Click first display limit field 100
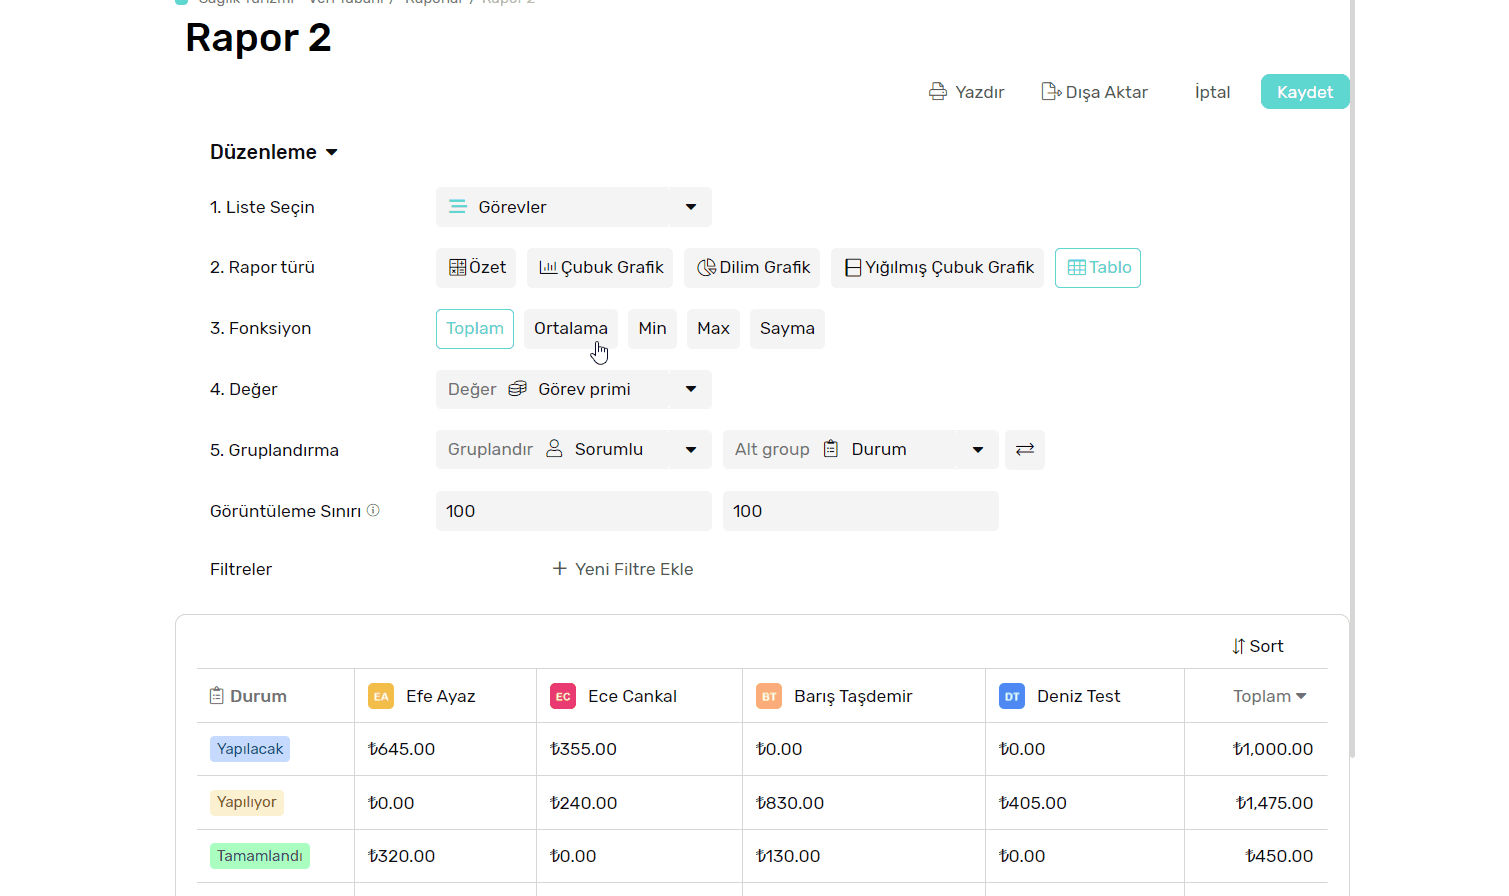This screenshot has height=896, width=1509. pyautogui.click(x=574, y=511)
